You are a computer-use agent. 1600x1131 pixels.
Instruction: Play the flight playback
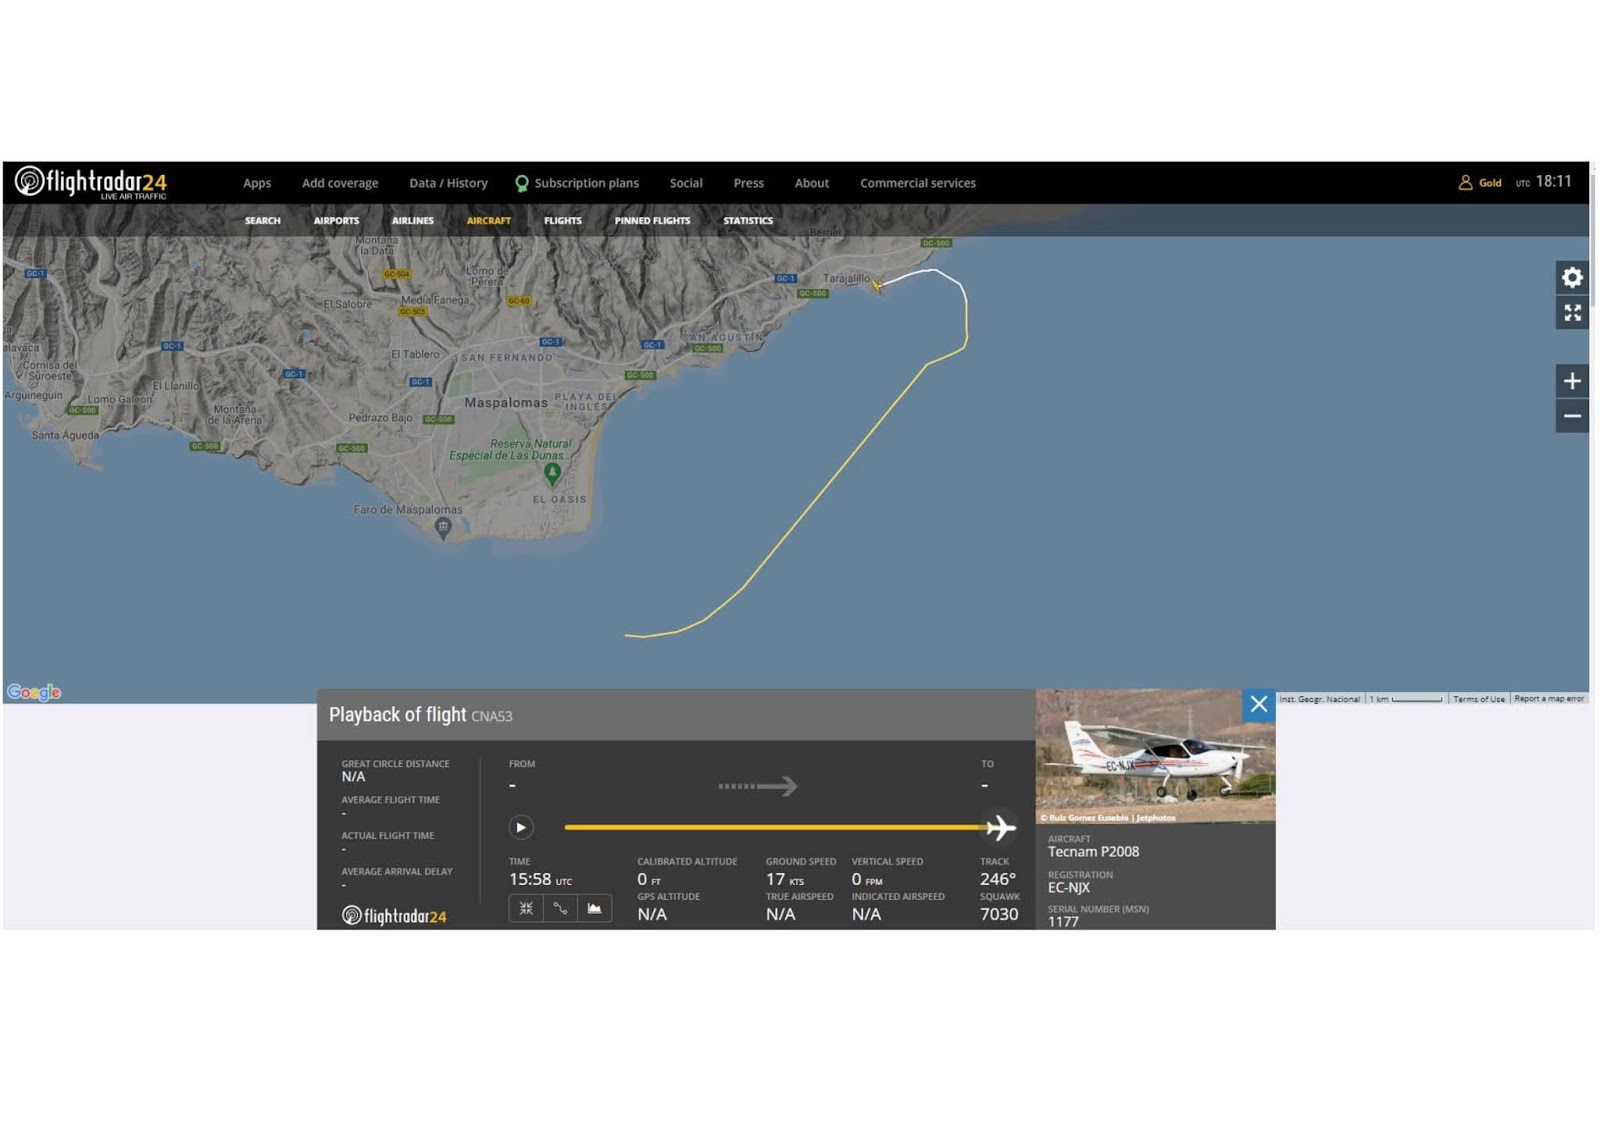pyautogui.click(x=520, y=827)
